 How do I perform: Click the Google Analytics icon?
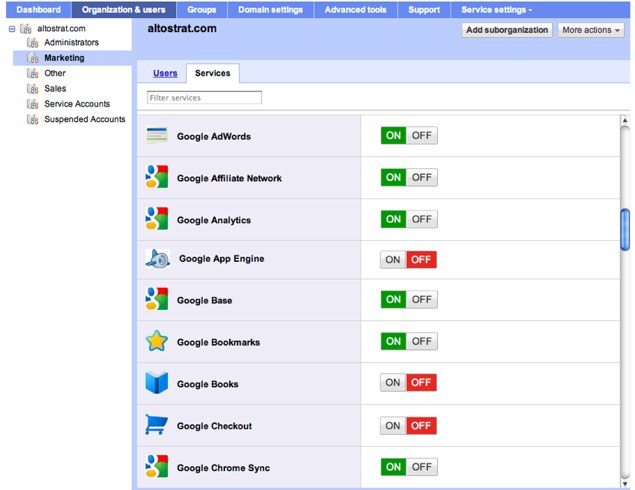coord(157,219)
